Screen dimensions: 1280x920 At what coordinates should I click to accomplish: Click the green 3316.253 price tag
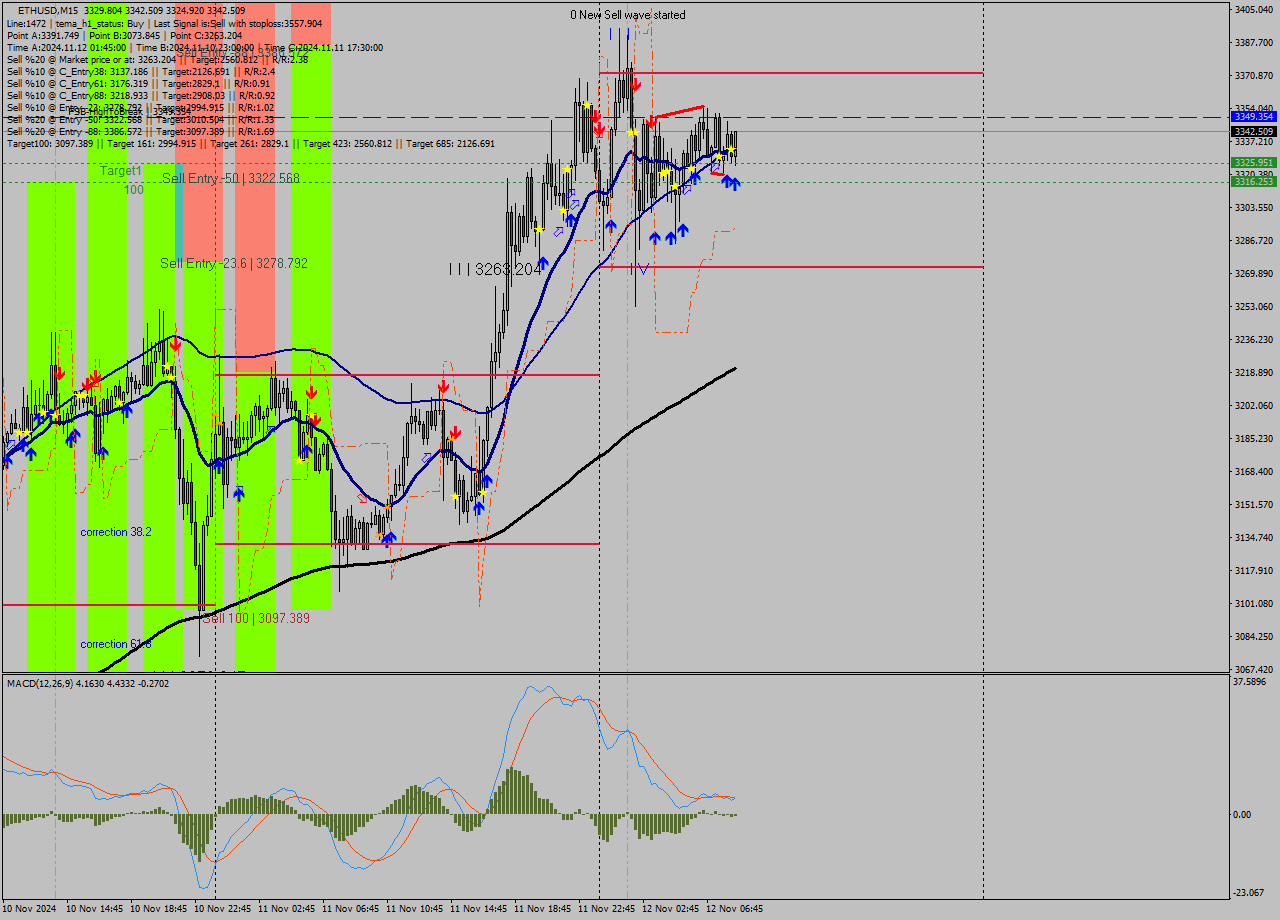[x=1253, y=181]
